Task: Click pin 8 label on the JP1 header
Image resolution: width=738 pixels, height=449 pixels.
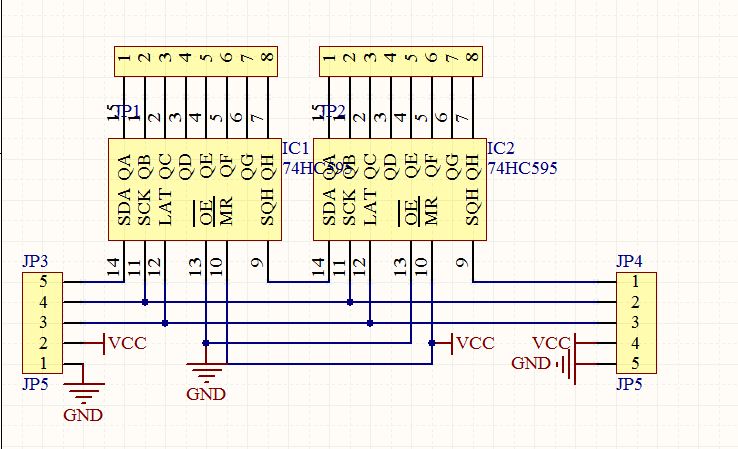Action: click(x=267, y=57)
